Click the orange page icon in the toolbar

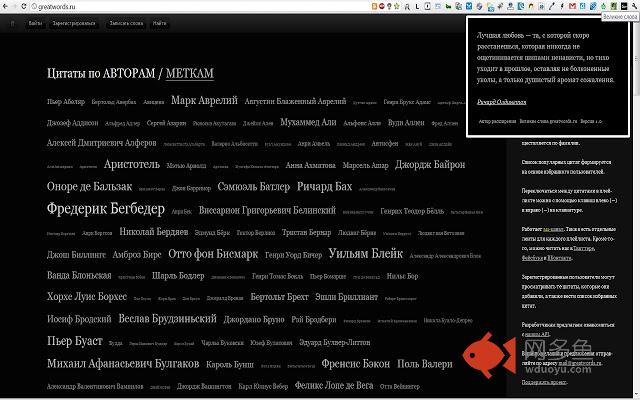(374, 6)
